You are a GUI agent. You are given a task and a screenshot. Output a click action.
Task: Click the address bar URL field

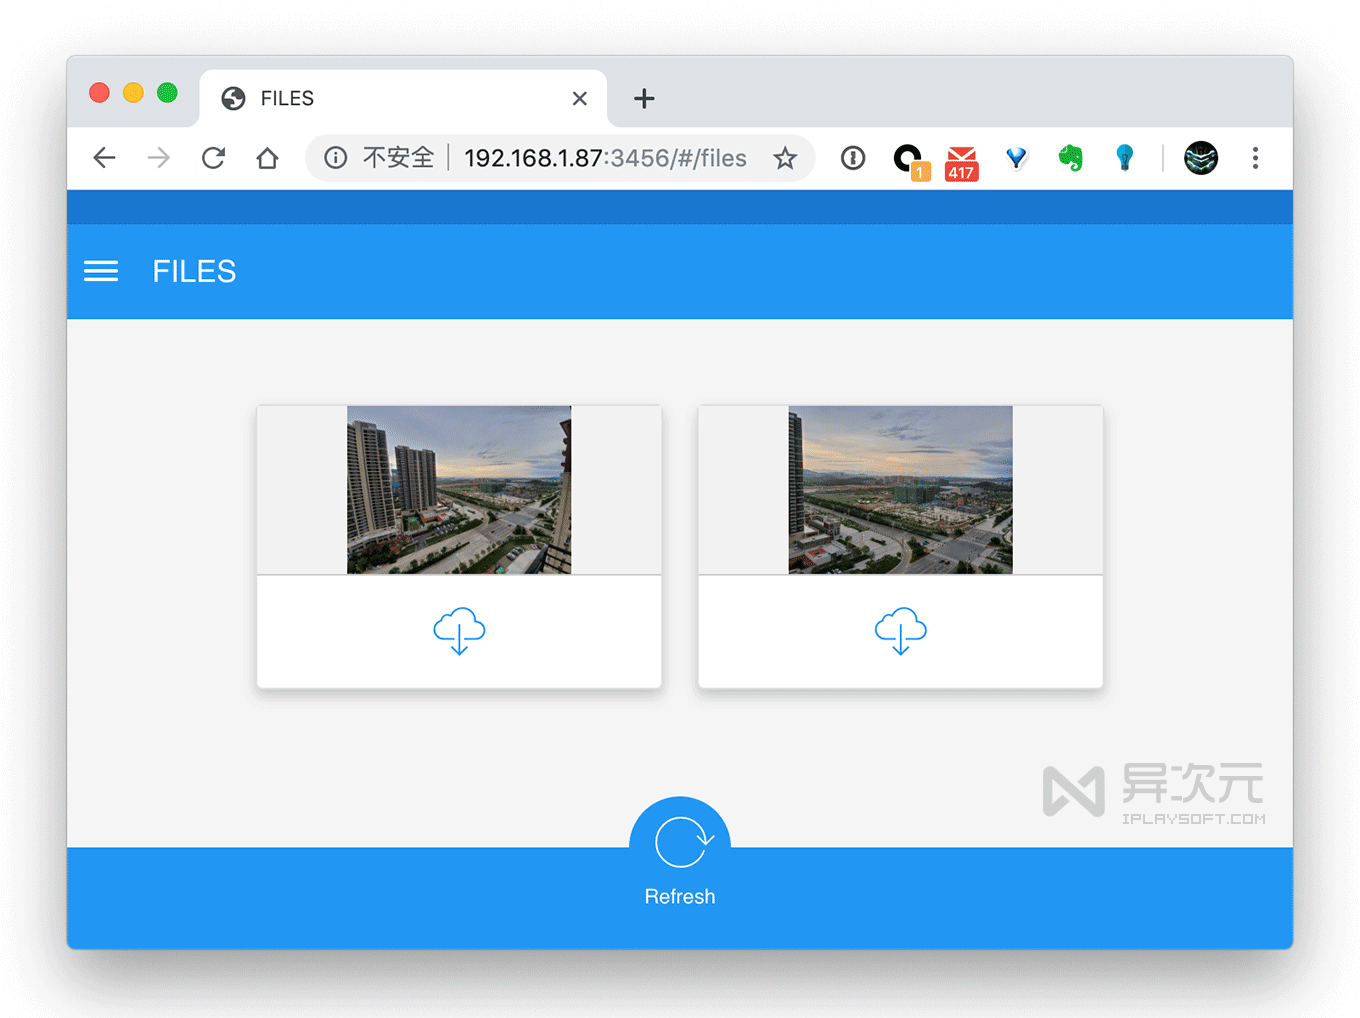coord(605,158)
